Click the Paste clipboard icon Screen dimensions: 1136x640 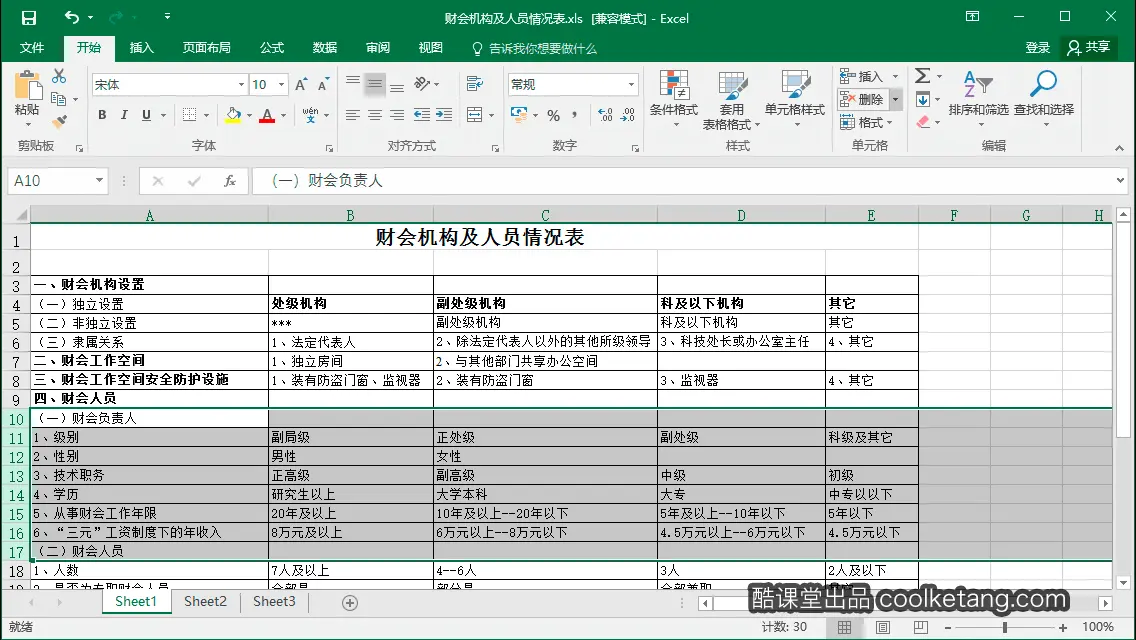pos(28,86)
